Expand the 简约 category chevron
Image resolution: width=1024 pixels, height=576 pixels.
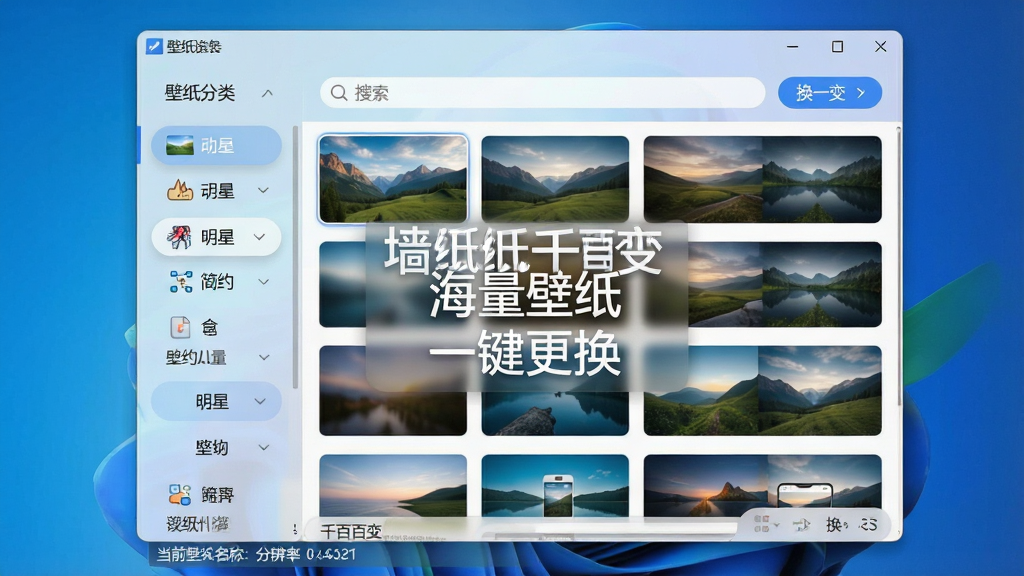click(264, 282)
